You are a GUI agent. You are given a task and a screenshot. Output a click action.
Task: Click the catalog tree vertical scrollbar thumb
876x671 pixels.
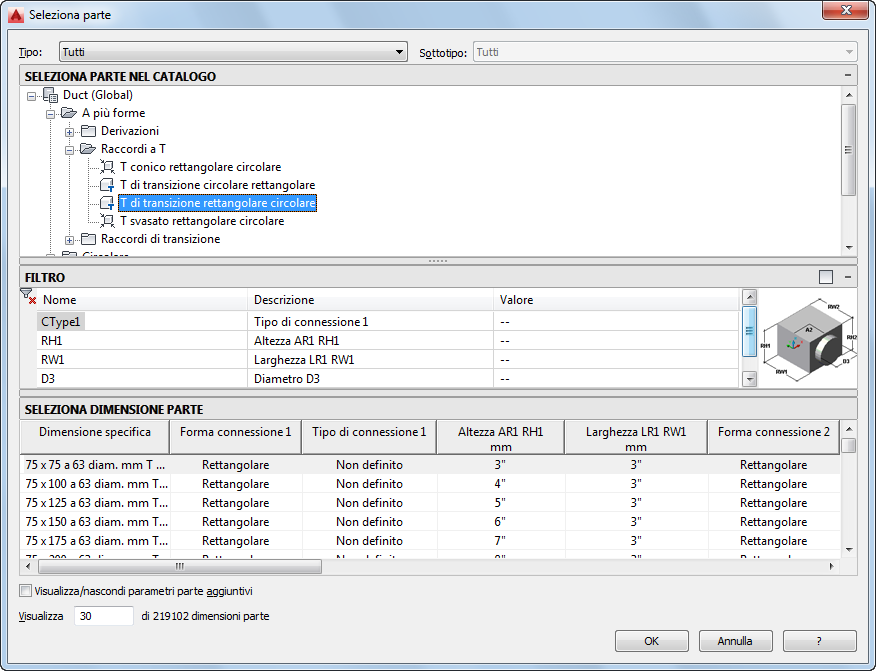click(849, 150)
